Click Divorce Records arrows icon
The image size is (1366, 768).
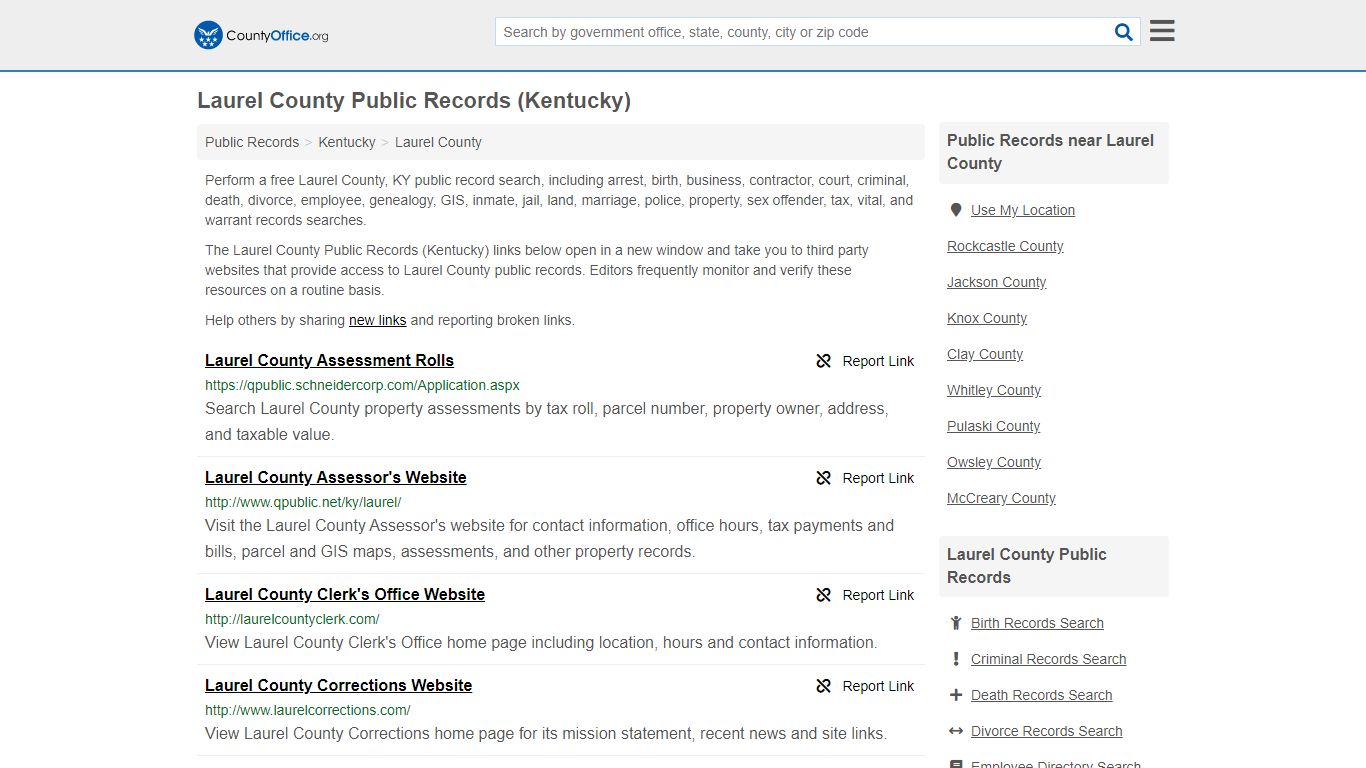click(956, 731)
